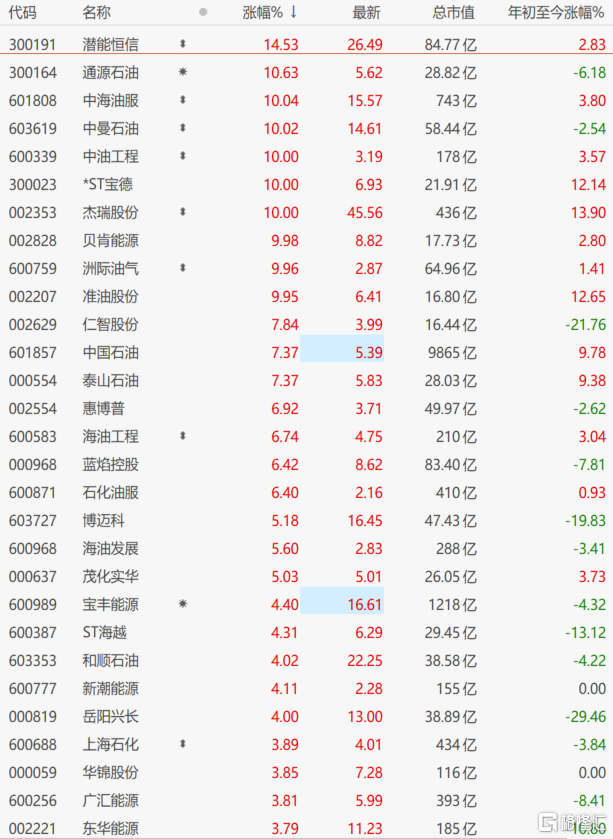
Task: Click market cap 410亿 of 石化油服
Action: (x=456, y=492)
